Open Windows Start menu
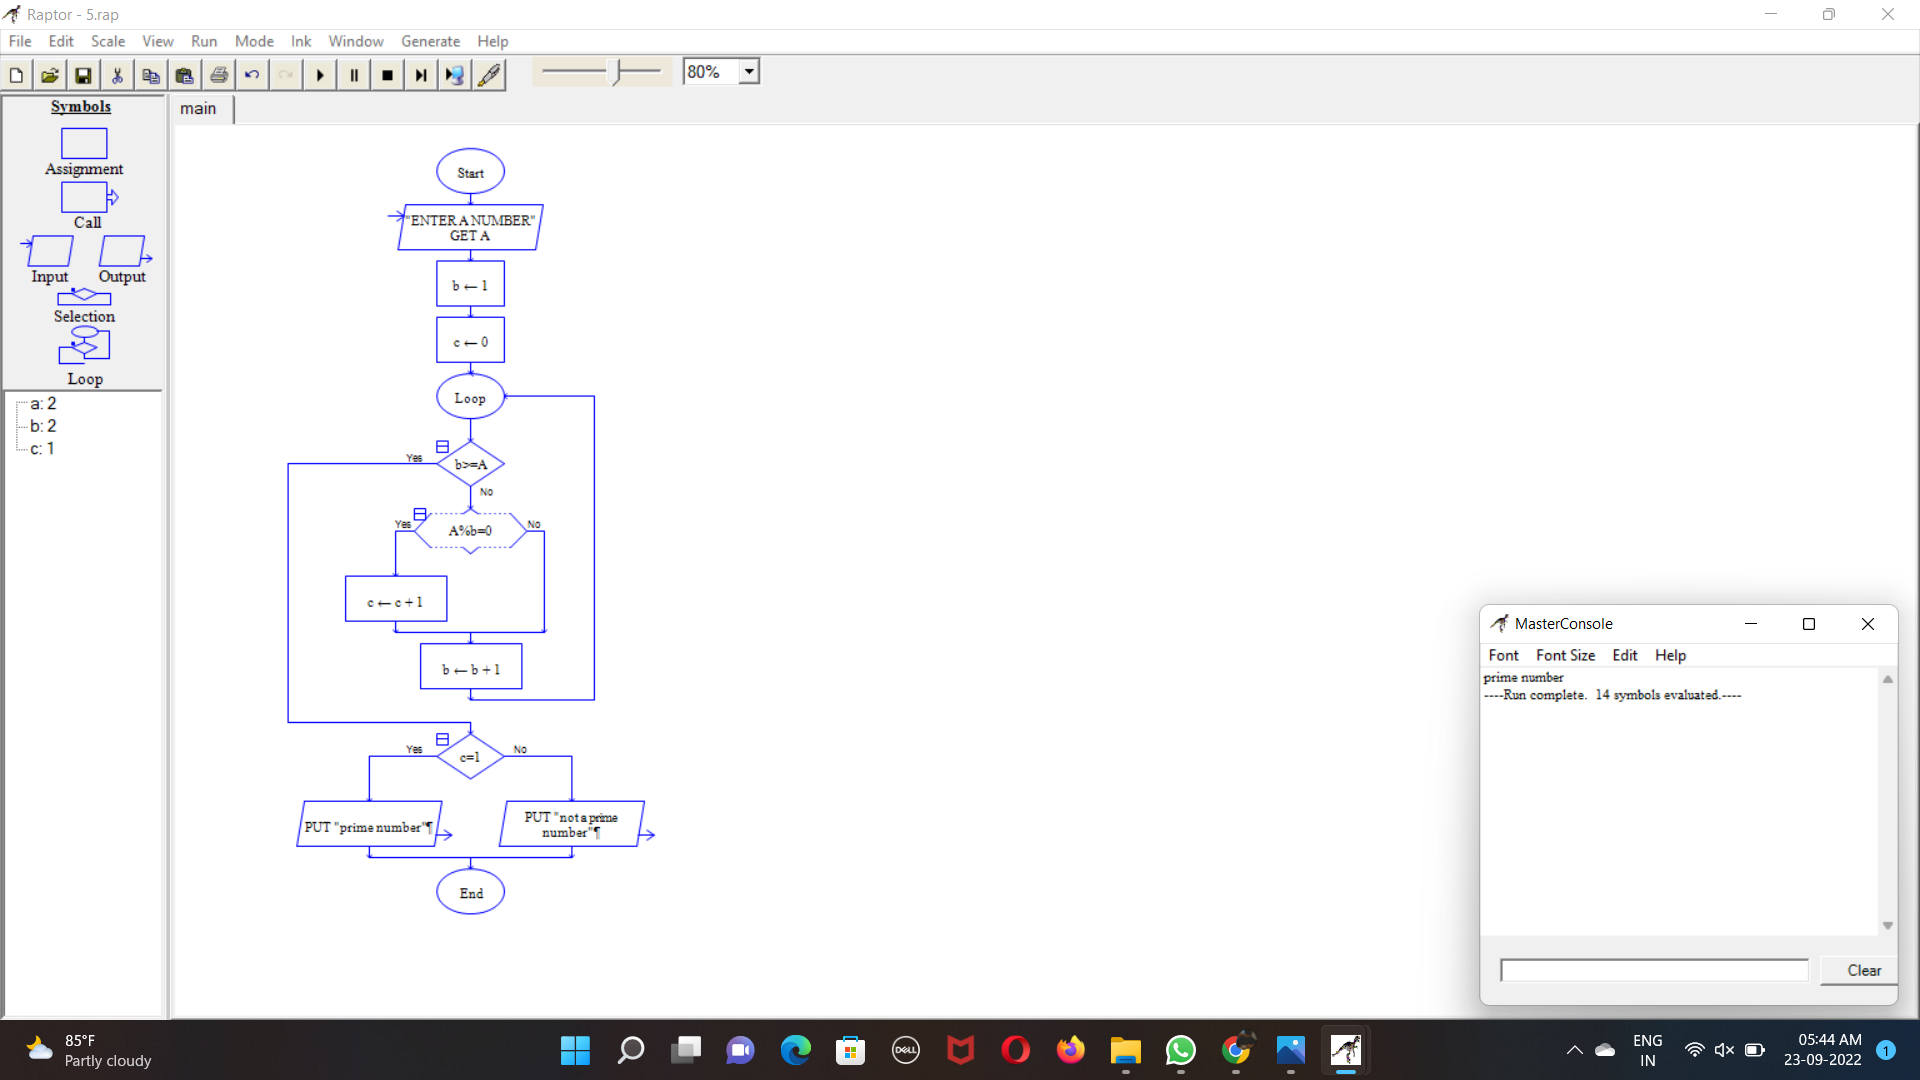The height and width of the screenshot is (1080, 1920). click(575, 1050)
